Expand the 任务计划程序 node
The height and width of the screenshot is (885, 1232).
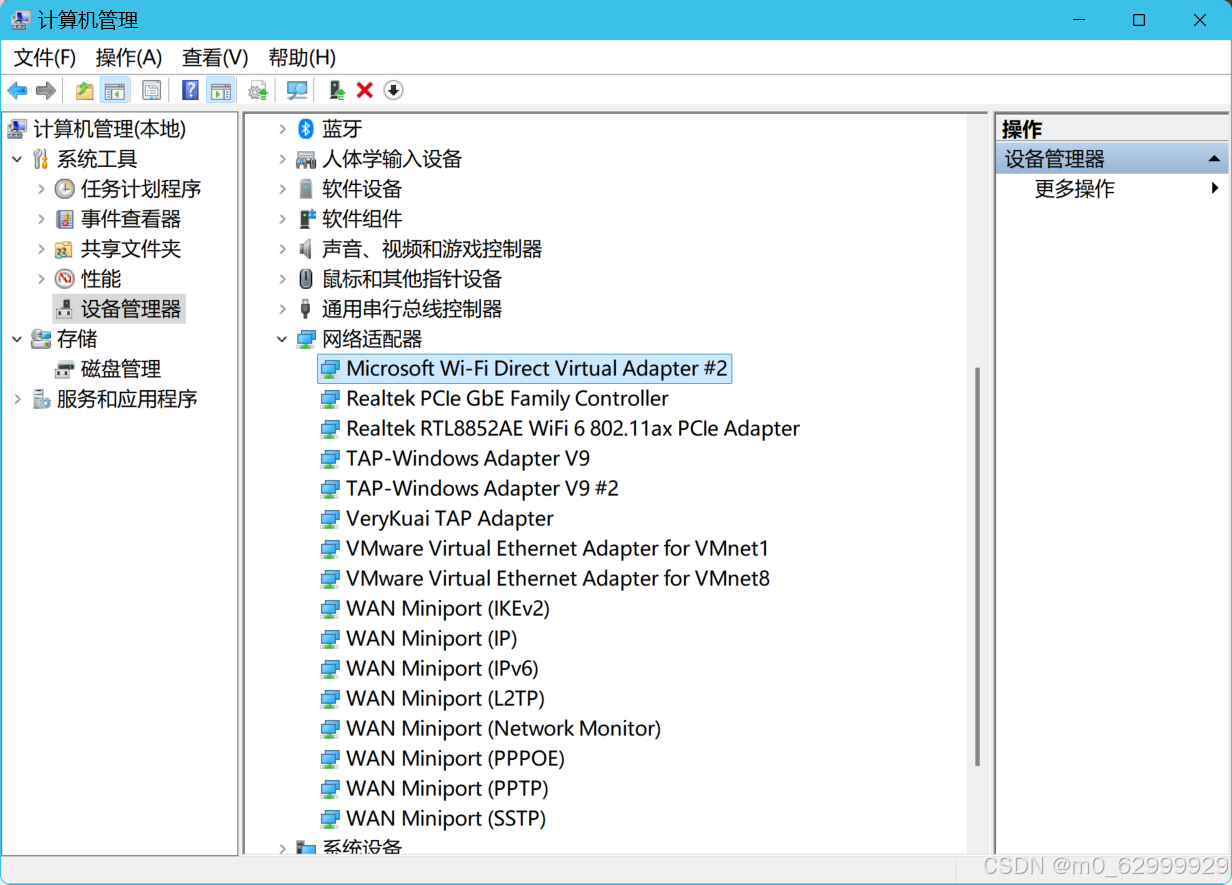pyautogui.click(x=41, y=189)
